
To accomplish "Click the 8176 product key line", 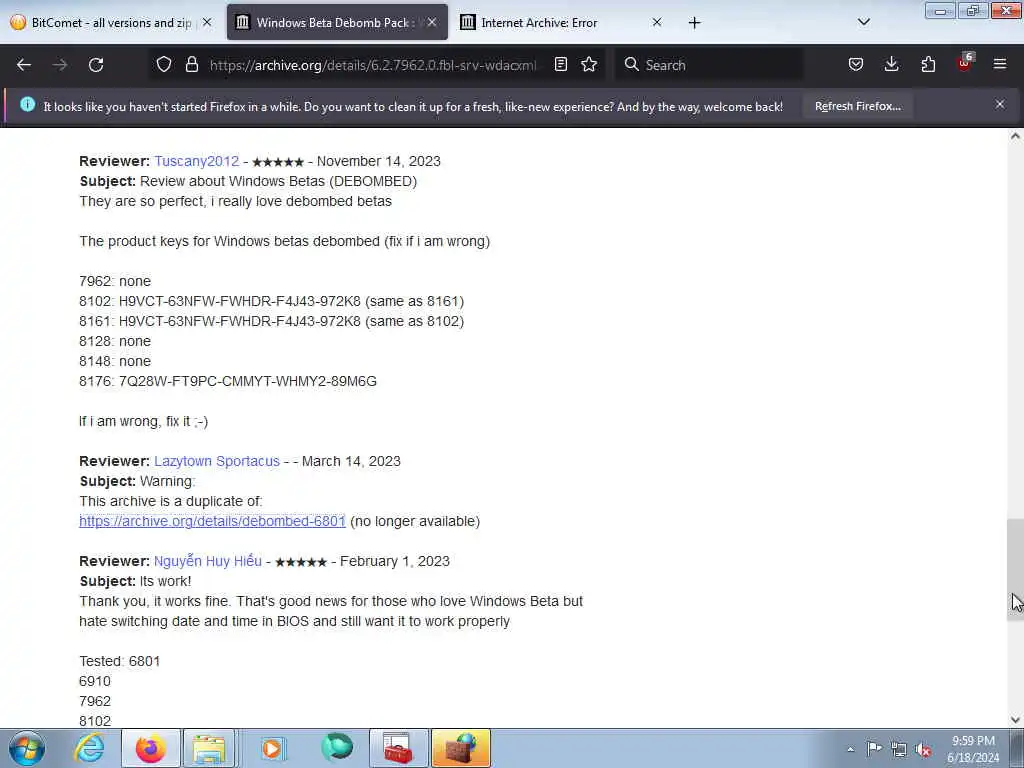I will point(228,381).
